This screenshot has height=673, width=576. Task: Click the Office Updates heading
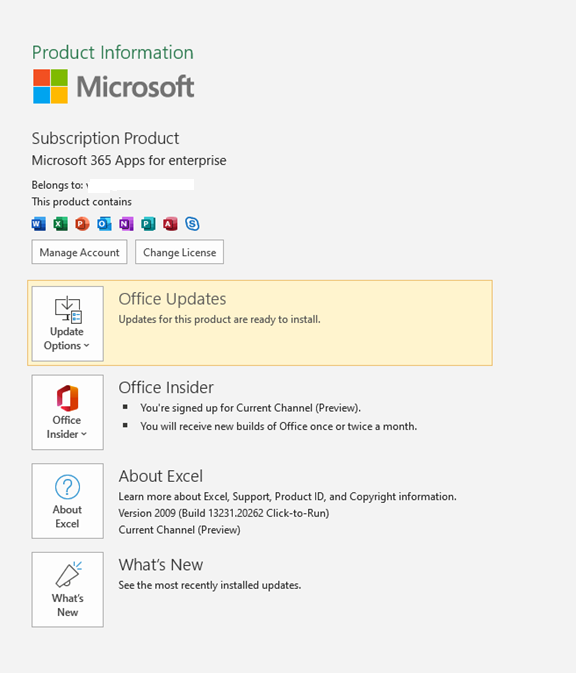pyautogui.click(x=172, y=299)
